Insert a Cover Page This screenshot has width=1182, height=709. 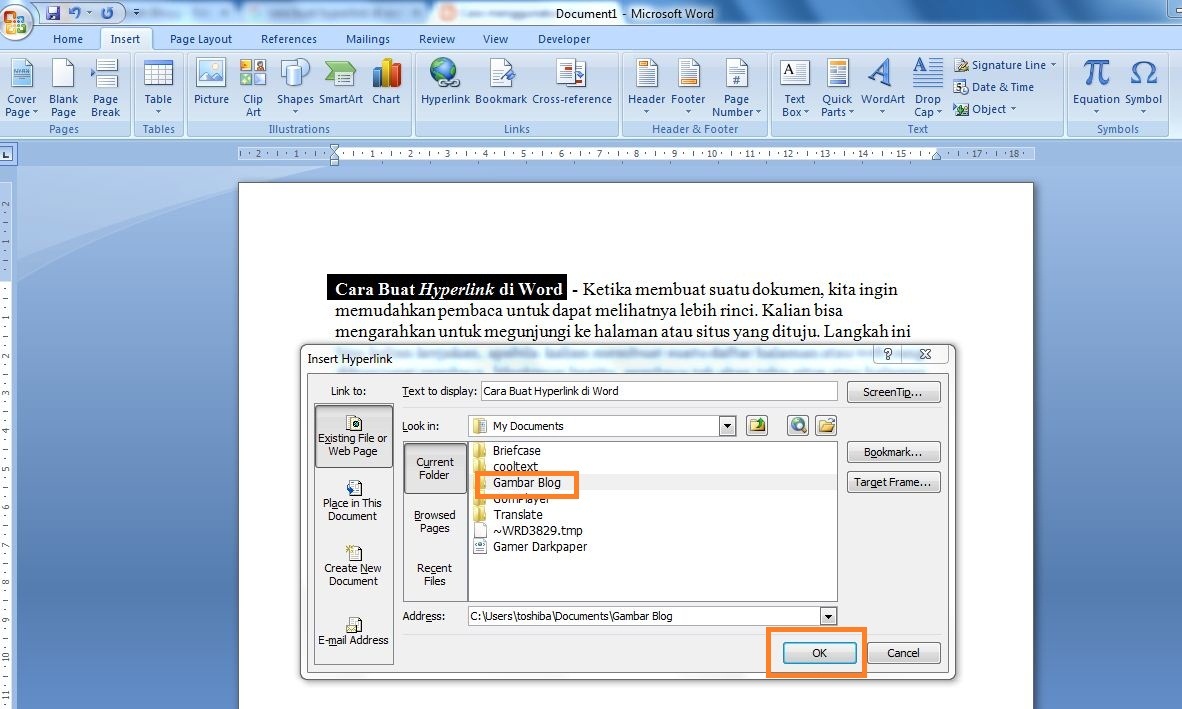[21, 88]
